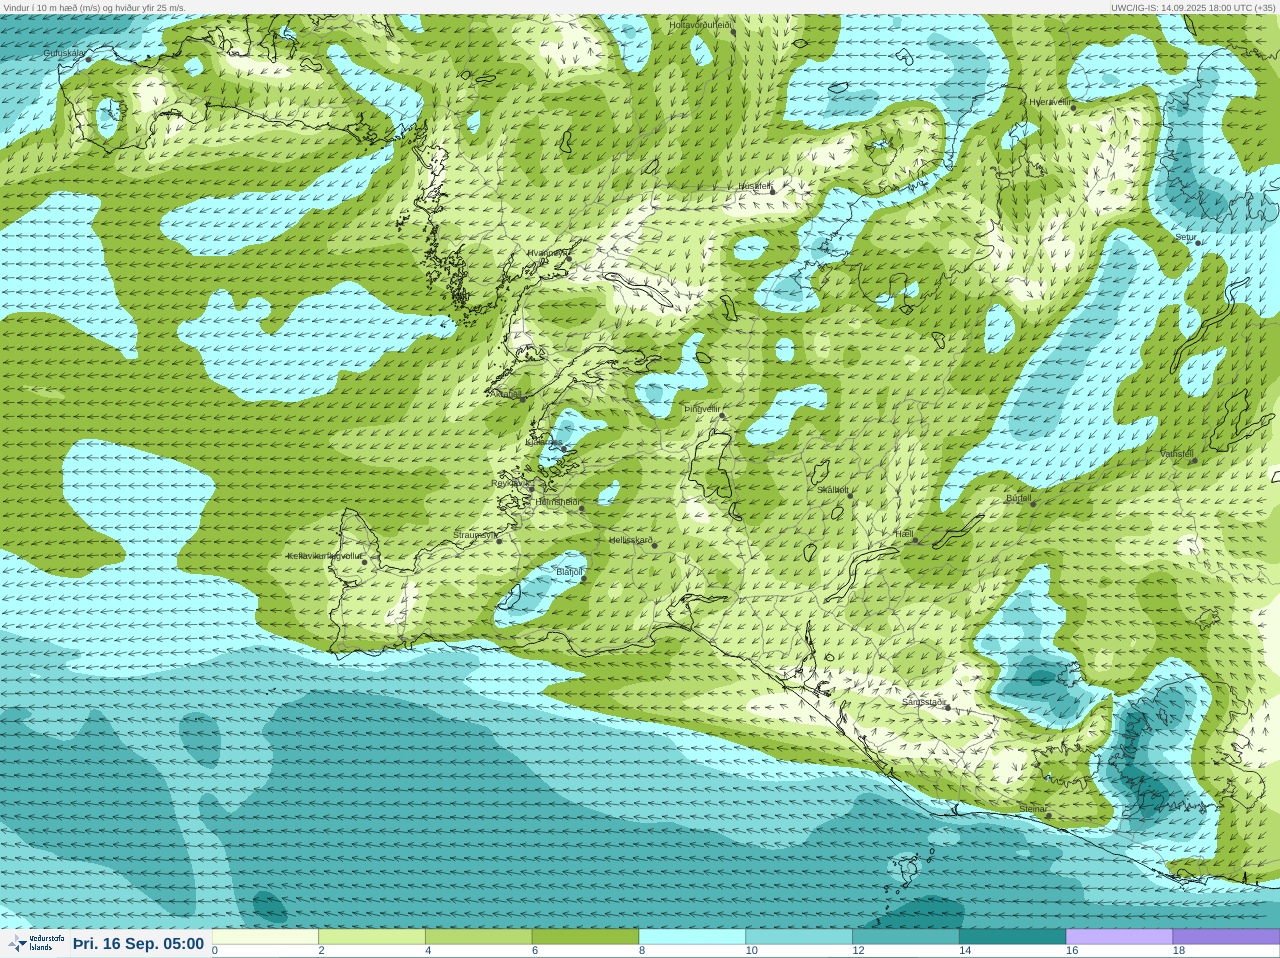Click the Veðurstofa Íslands logo
Viewport: 1280px width, 958px height.
pos(36,943)
